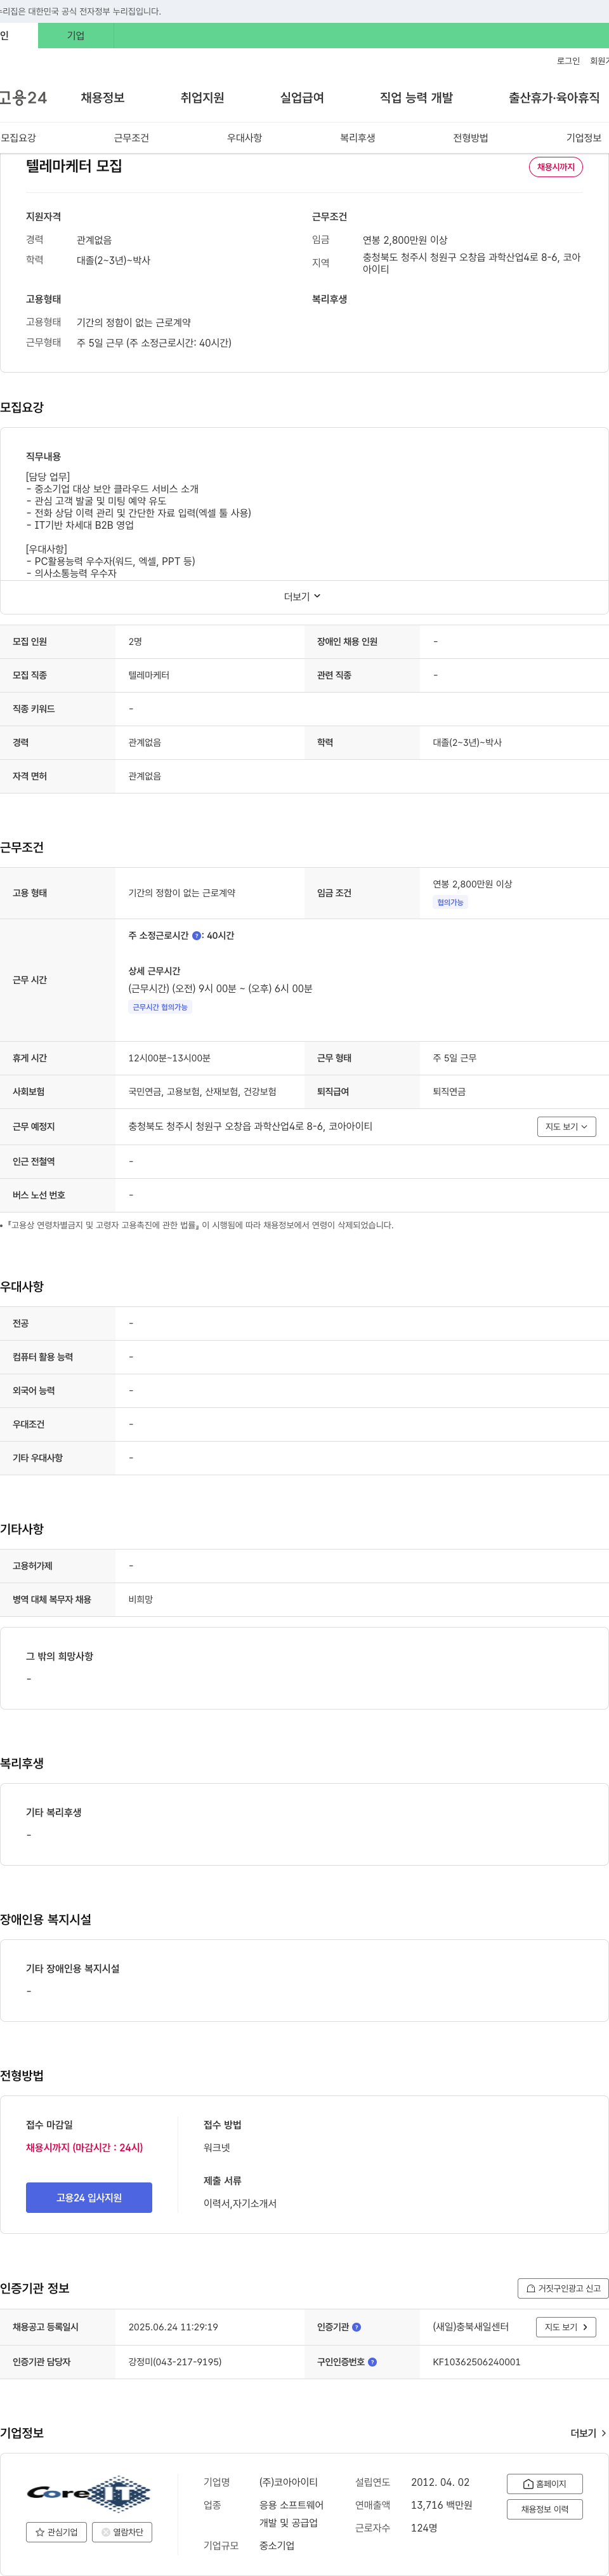Select 12시00분~13시00분 break time value
Viewport: 609px width, 2576px height.
169,1058
